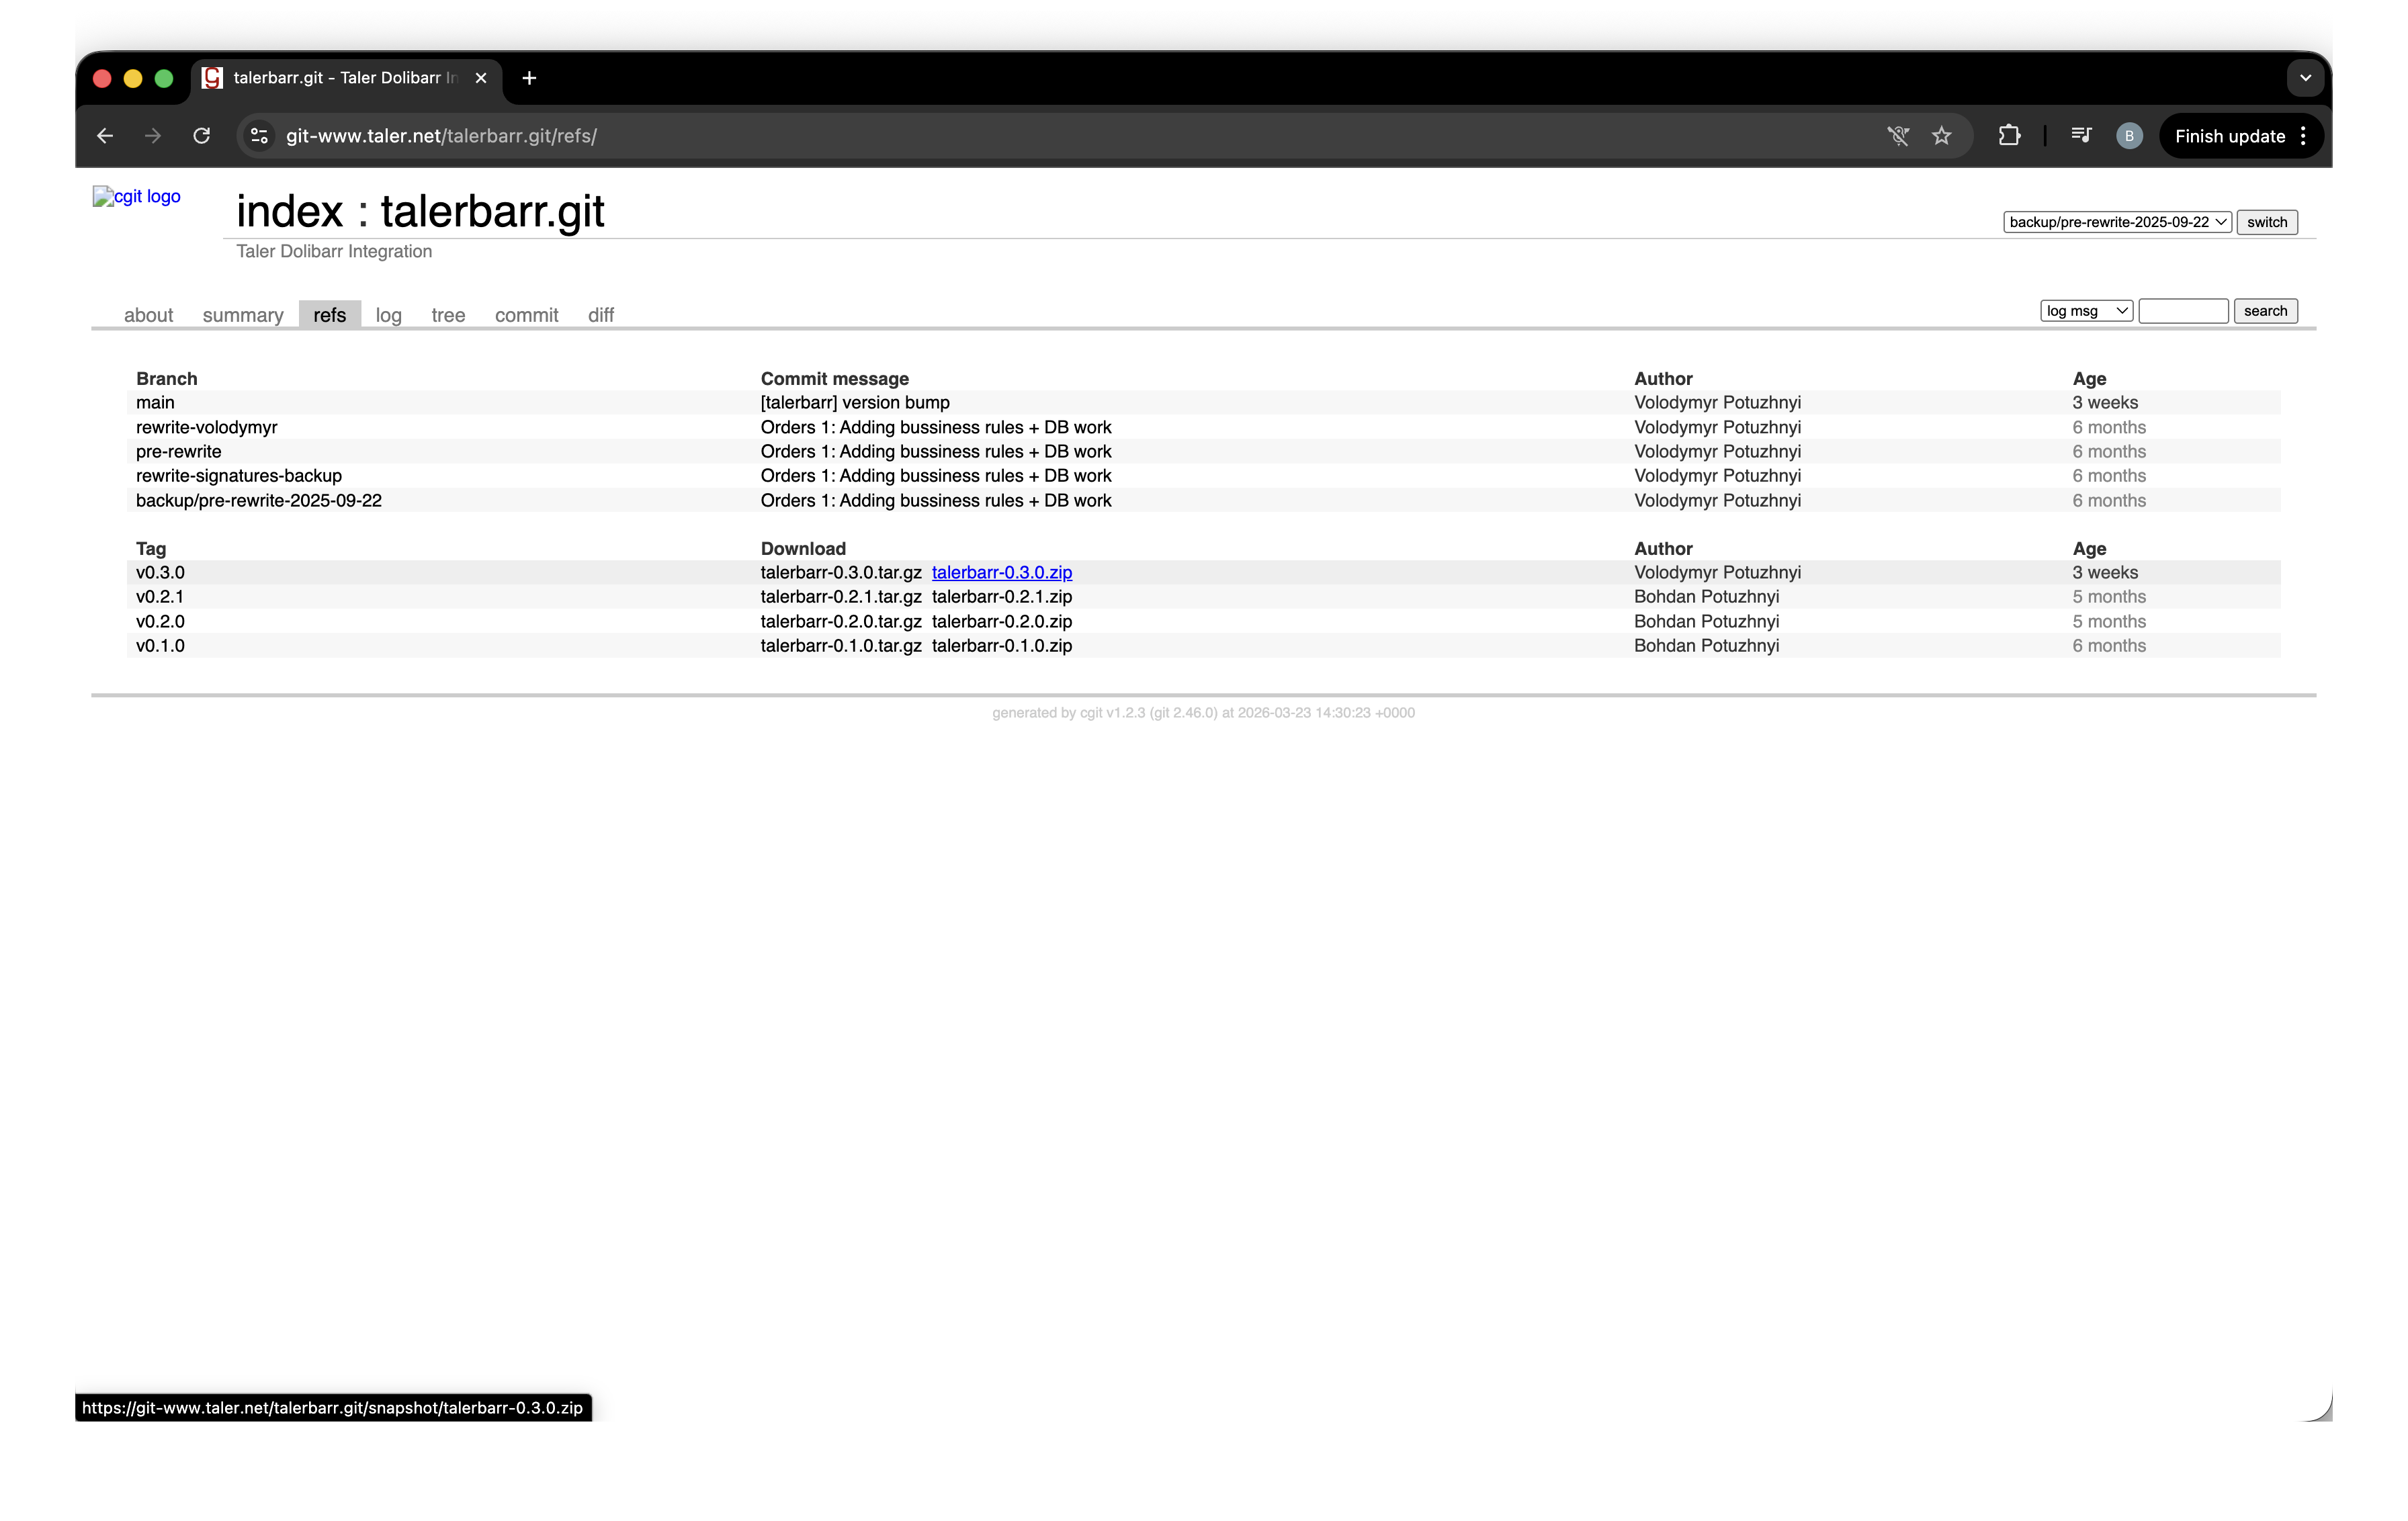Open a new tab with plus icon
Image resolution: width=2408 pixels, height=1521 pixels.
pos(529,78)
